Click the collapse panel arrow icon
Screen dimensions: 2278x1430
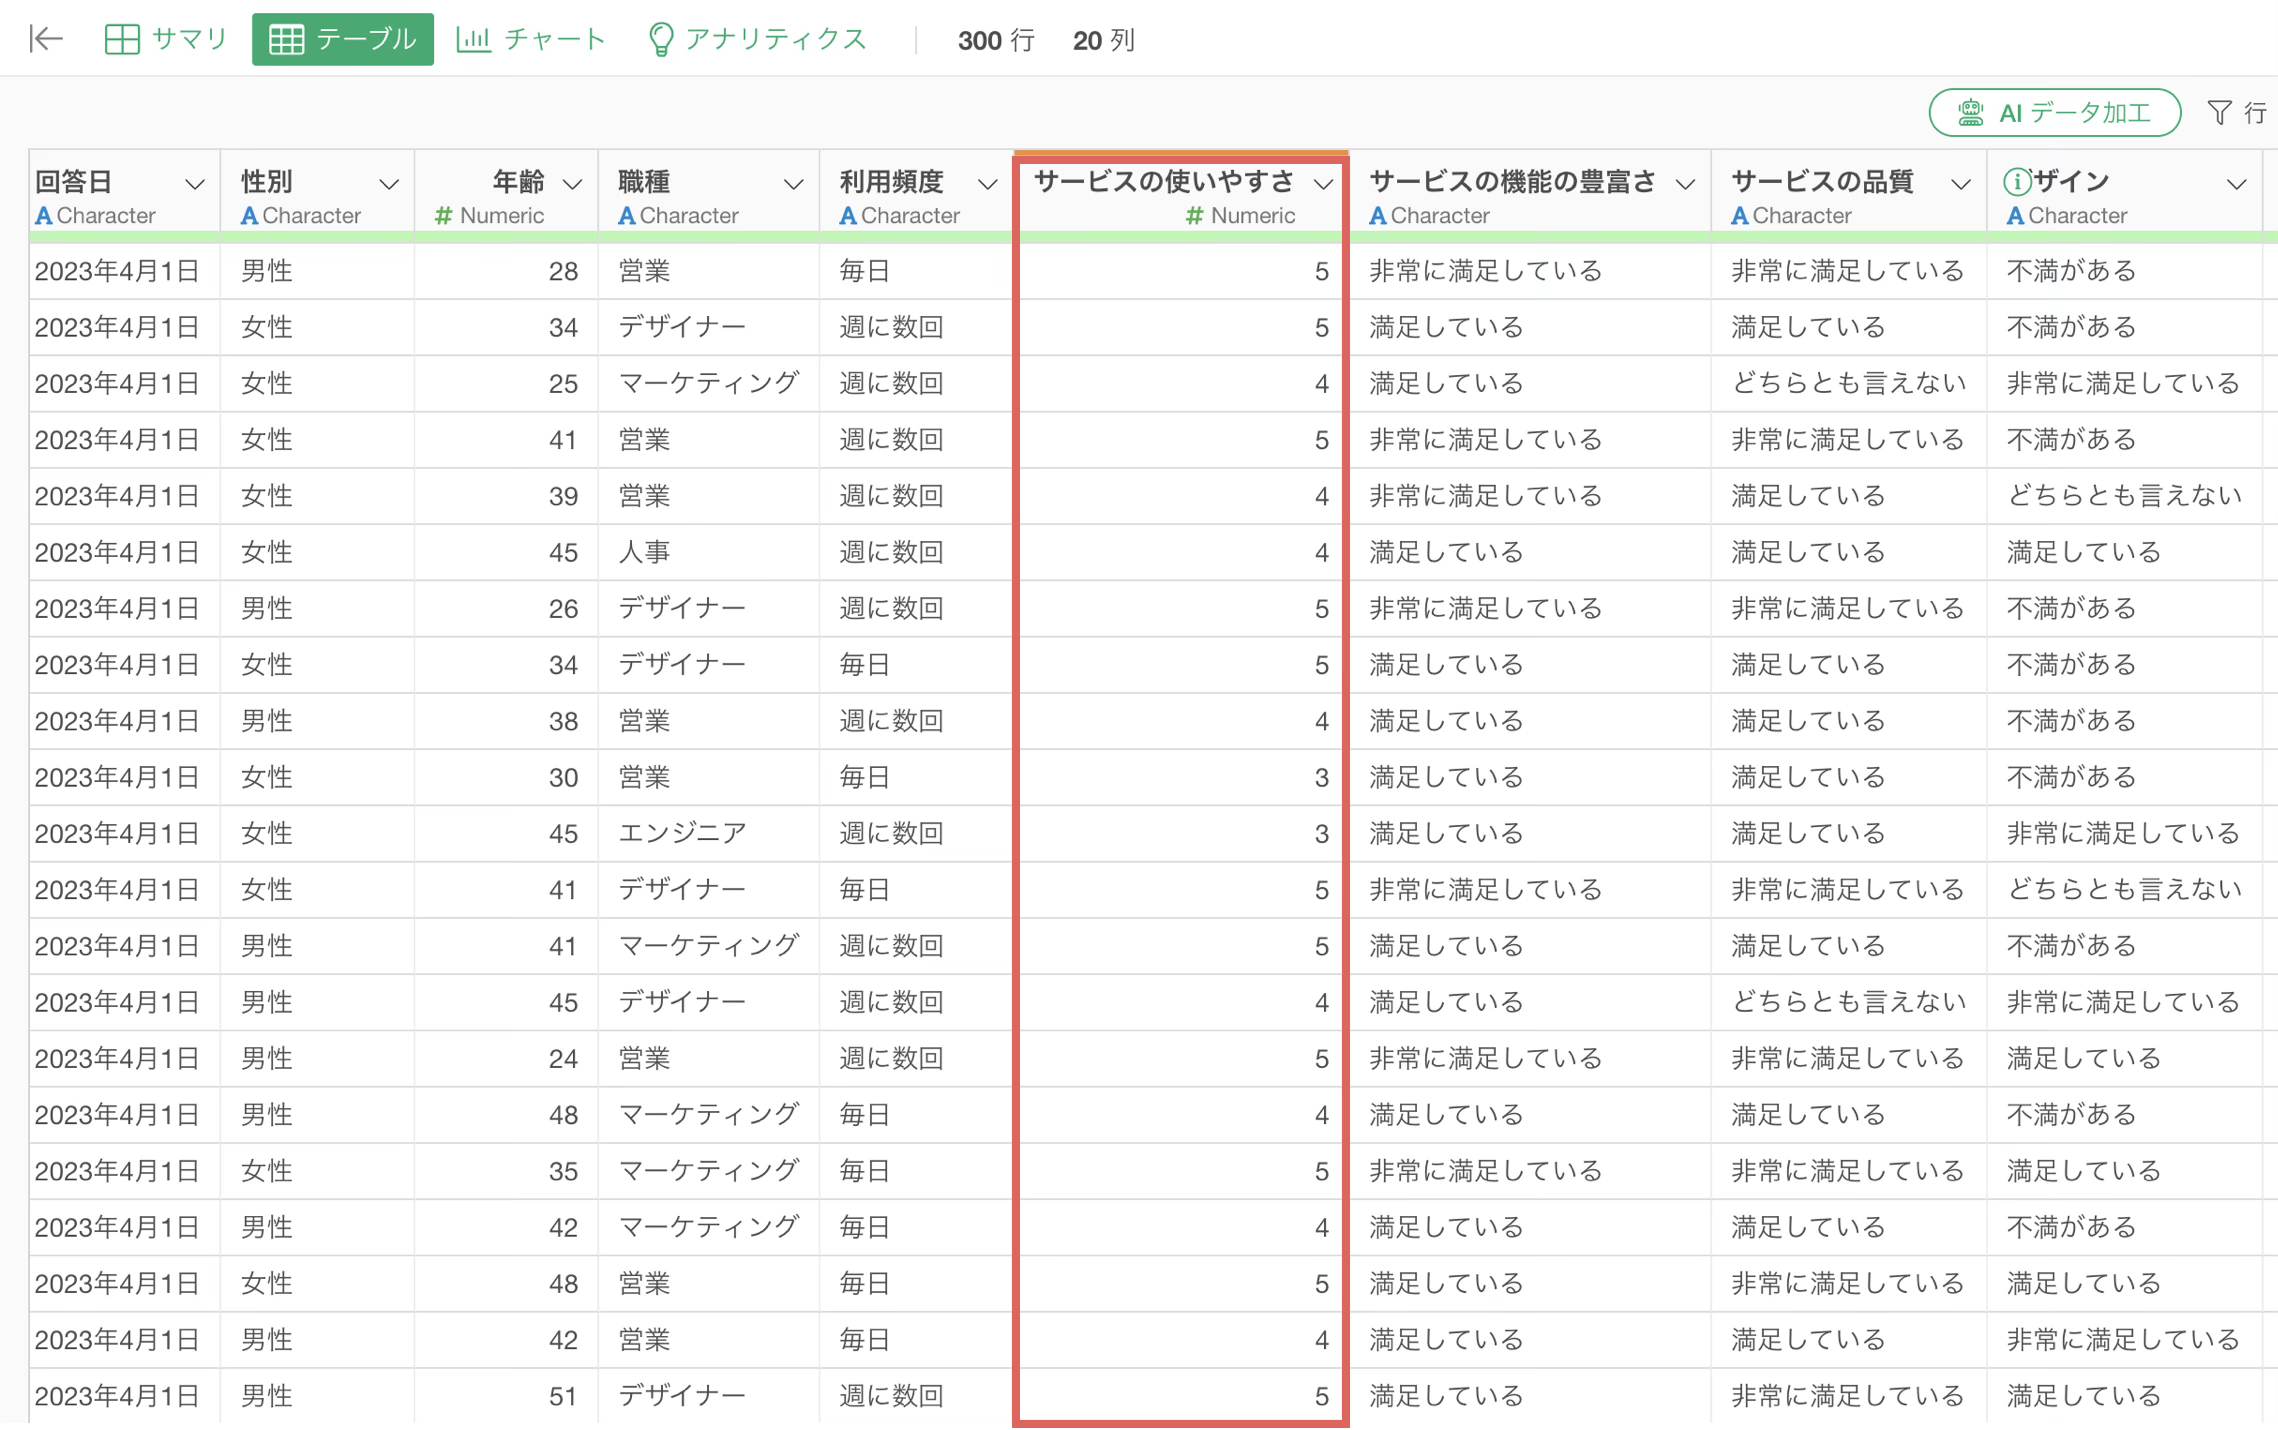click(x=46, y=39)
